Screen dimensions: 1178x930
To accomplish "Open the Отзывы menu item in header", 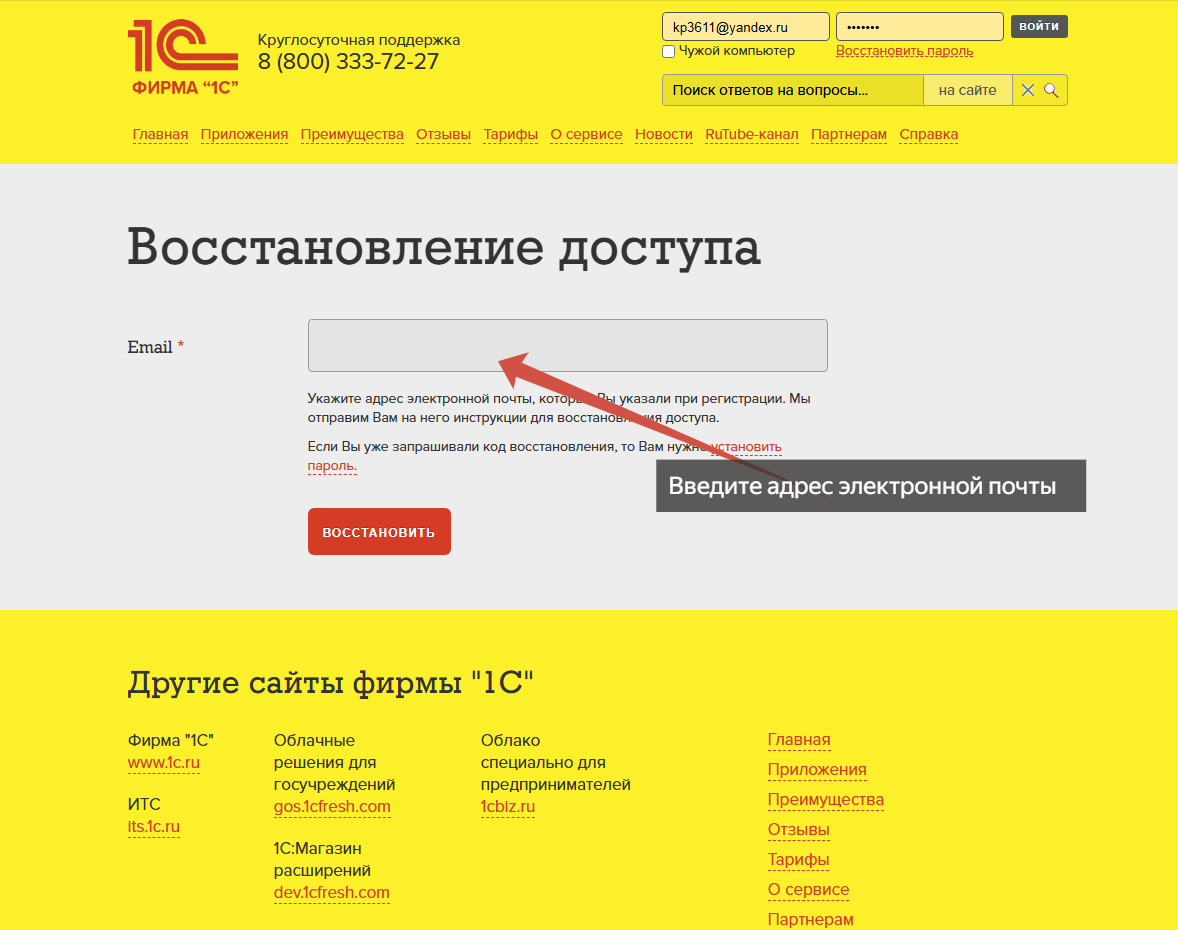I will (x=443, y=134).
